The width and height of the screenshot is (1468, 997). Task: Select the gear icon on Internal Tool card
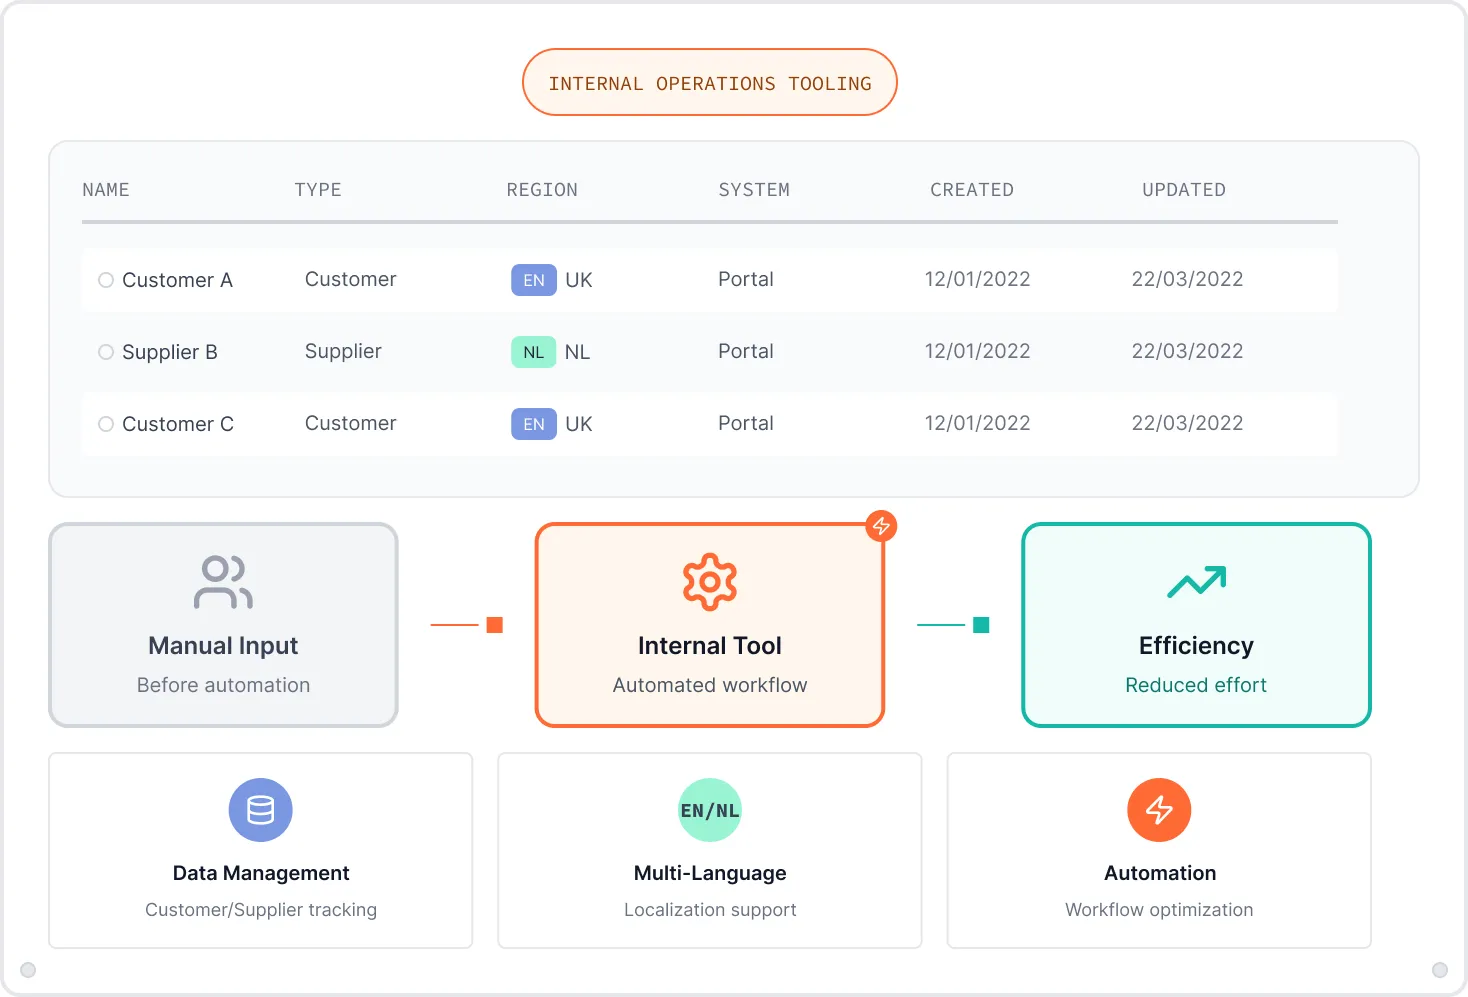pos(710,582)
